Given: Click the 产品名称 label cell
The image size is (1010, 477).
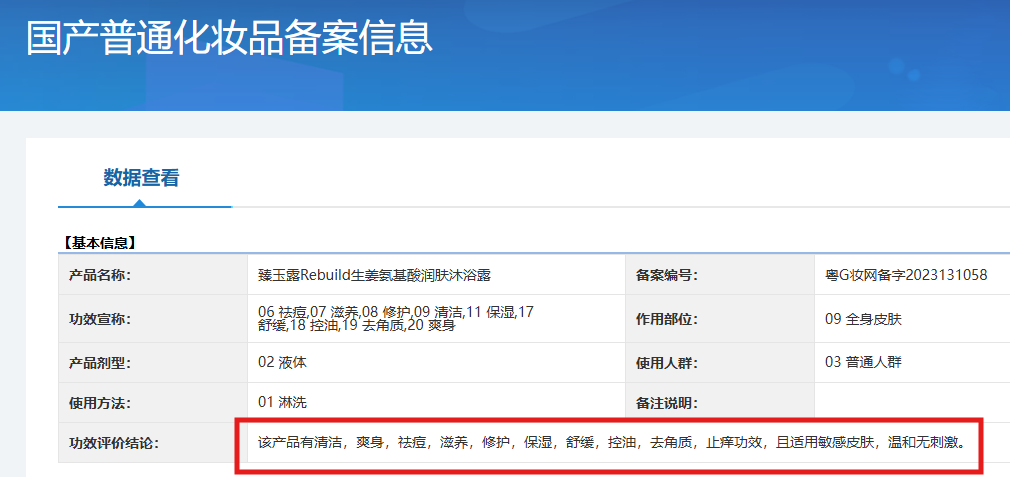Looking at the screenshot, I should pyautogui.click(x=153, y=276).
